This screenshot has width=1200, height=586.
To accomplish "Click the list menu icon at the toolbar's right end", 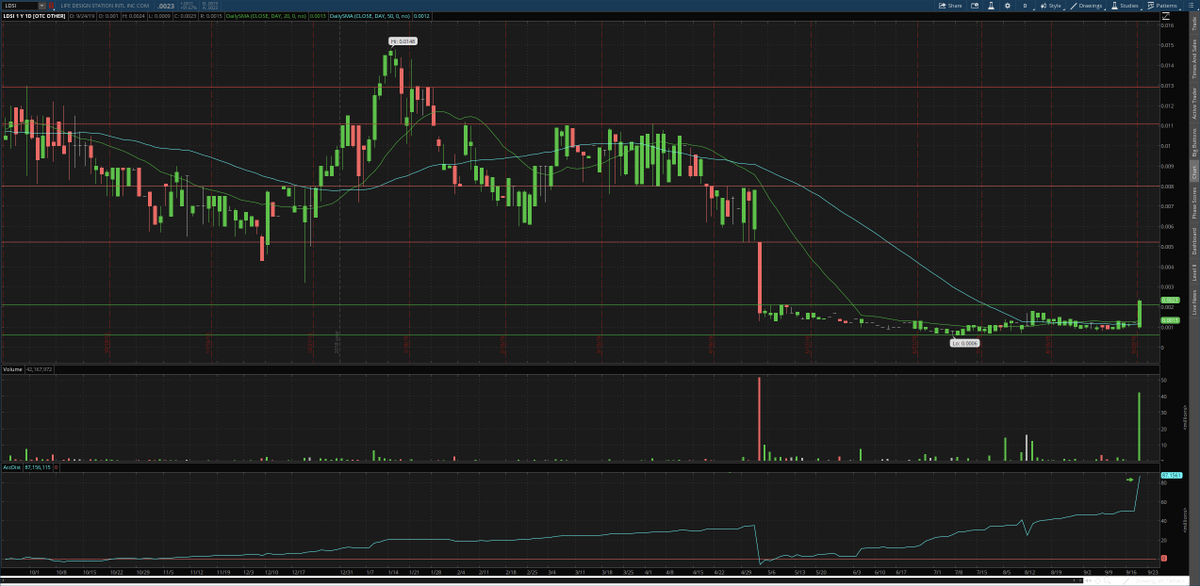I will pyautogui.click(x=1191, y=6).
